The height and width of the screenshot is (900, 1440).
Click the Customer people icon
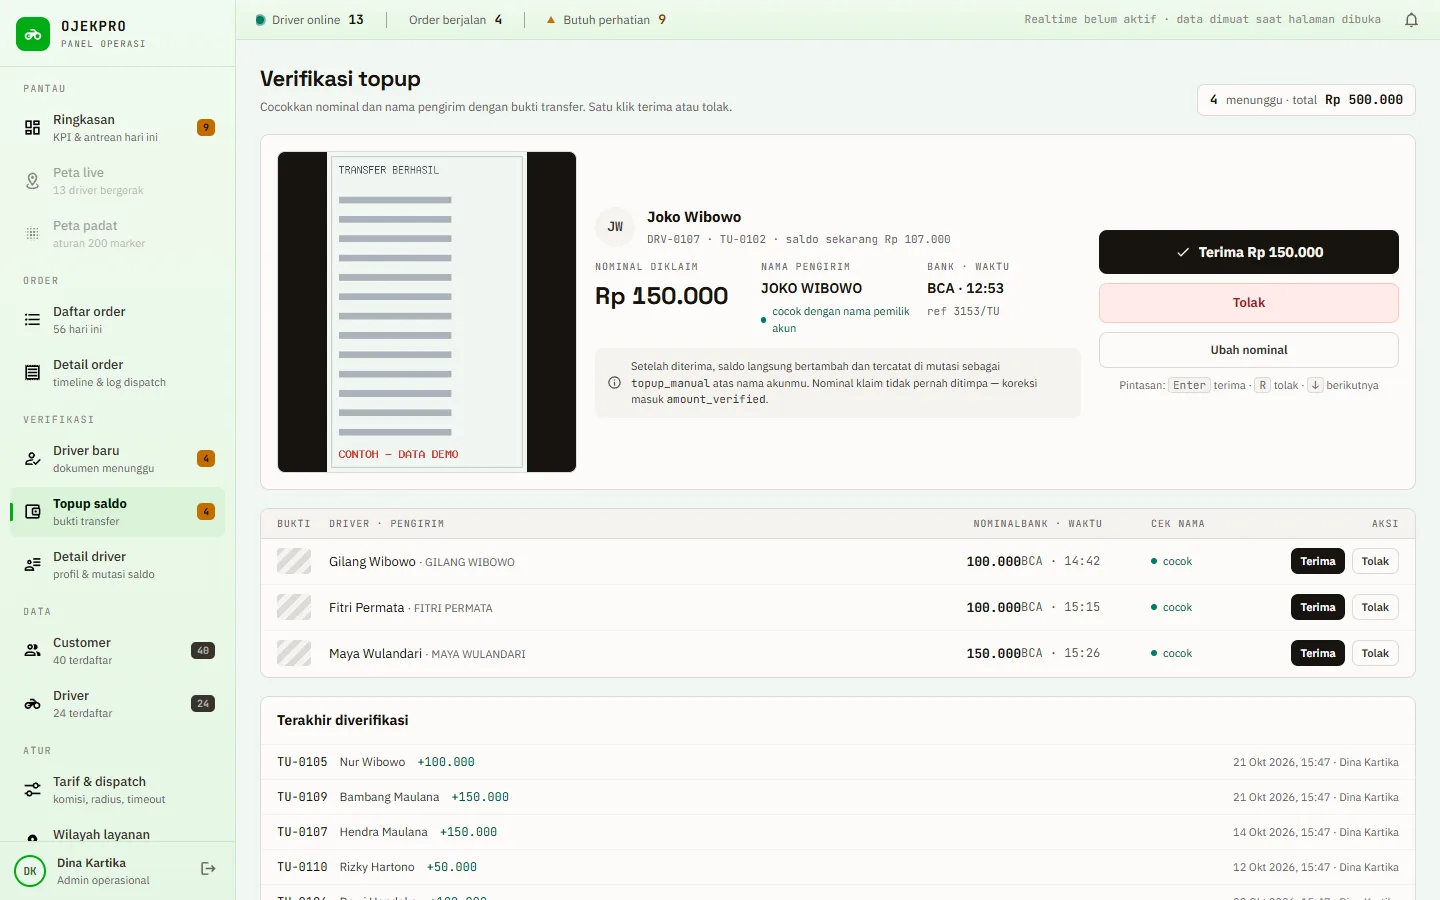click(33, 651)
